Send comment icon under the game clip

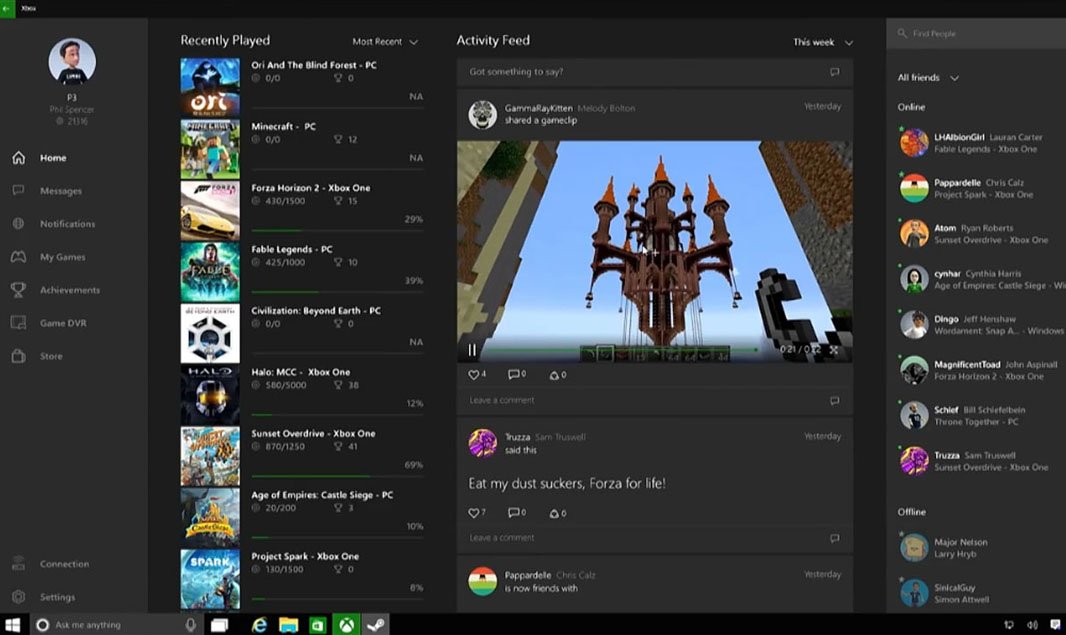click(835, 400)
